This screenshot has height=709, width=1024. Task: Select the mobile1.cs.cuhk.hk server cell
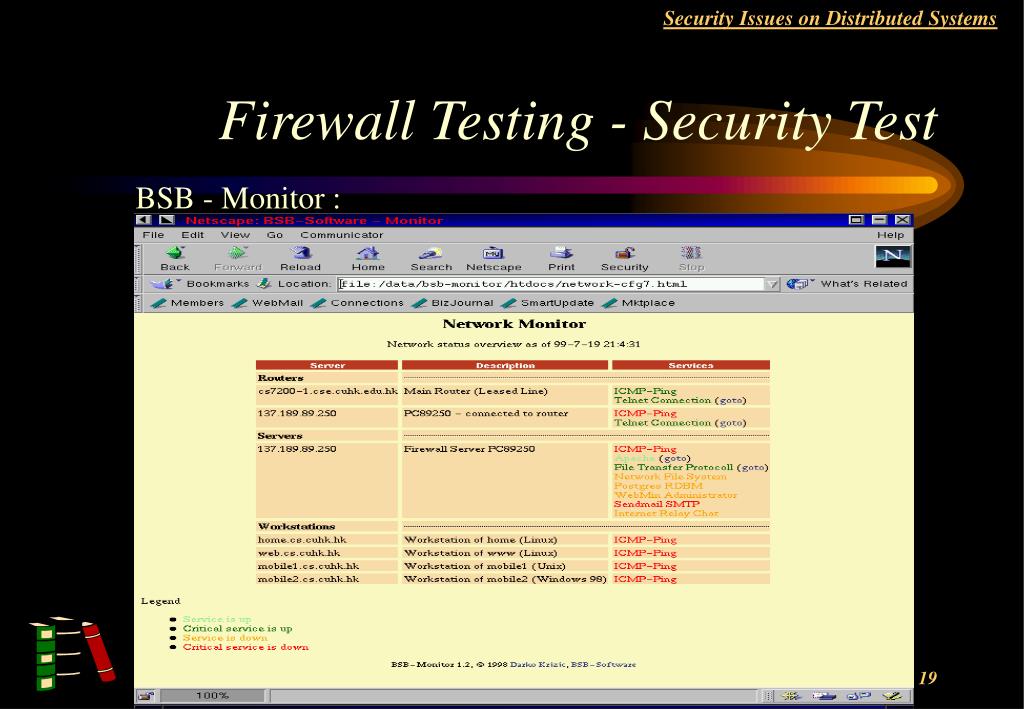pyautogui.click(x=327, y=566)
